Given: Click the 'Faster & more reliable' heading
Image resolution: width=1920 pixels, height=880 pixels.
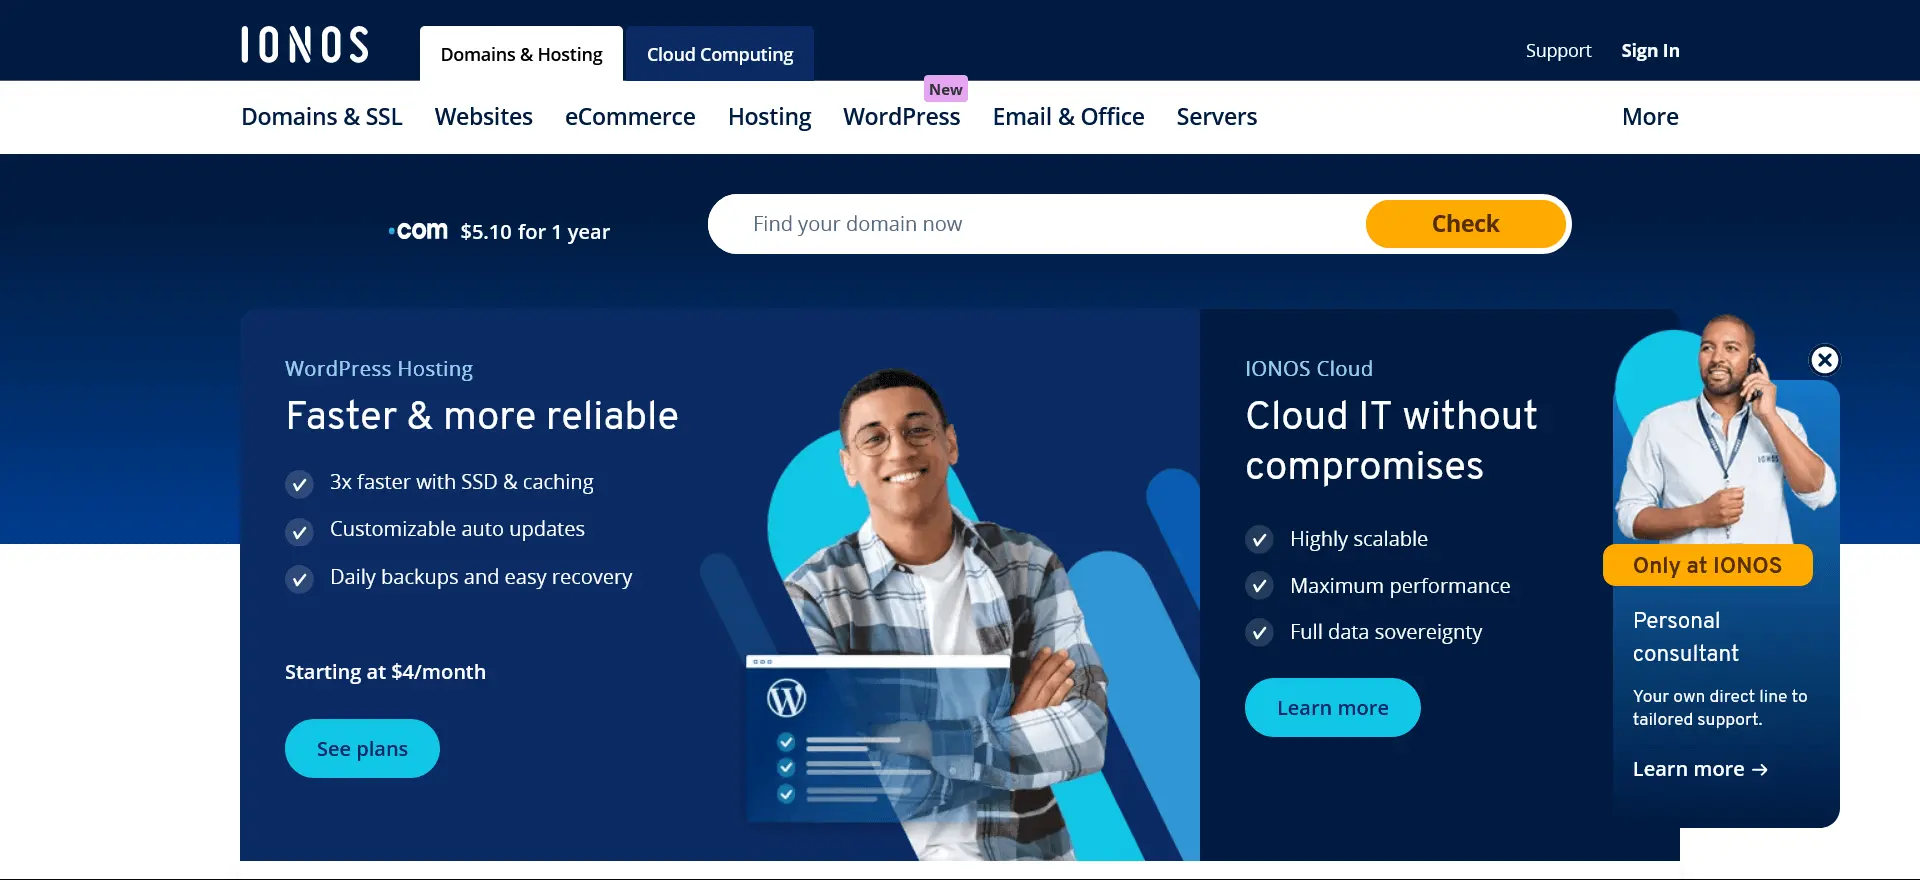Looking at the screenshot, I should [482, 416].
